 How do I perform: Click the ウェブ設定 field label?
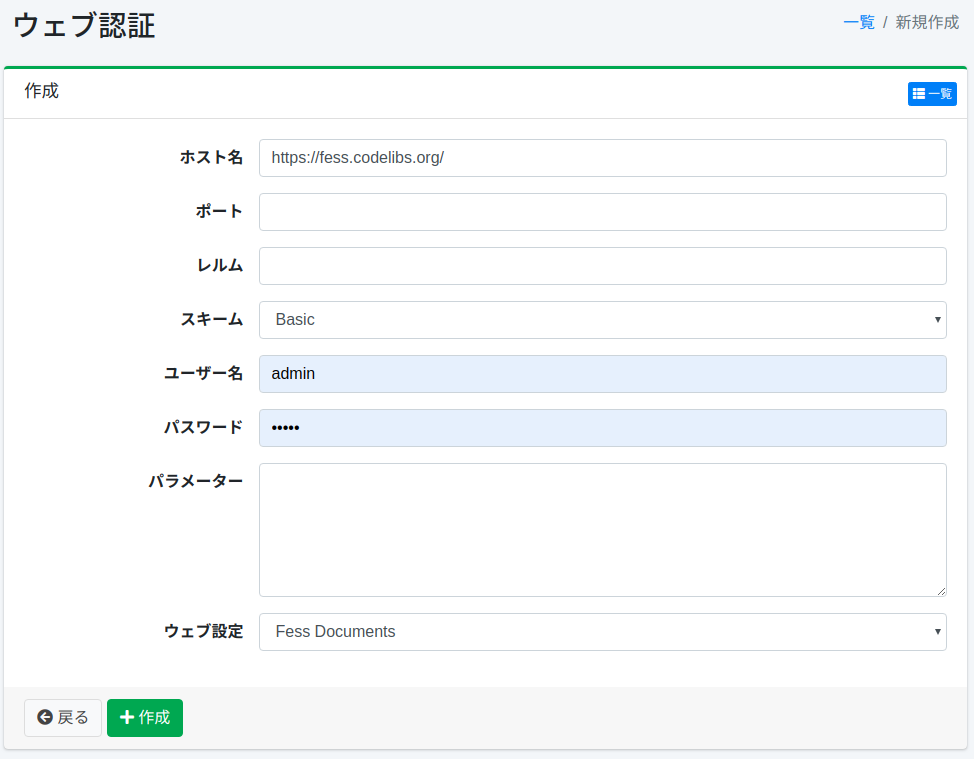point(203,631)
